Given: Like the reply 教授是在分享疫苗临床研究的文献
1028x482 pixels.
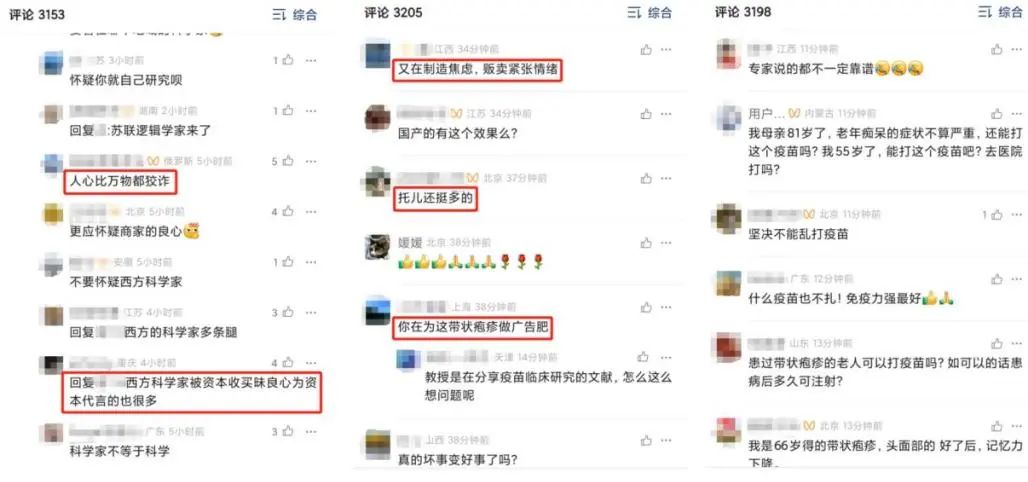Looking at the screenshot, I should point(644,357).
